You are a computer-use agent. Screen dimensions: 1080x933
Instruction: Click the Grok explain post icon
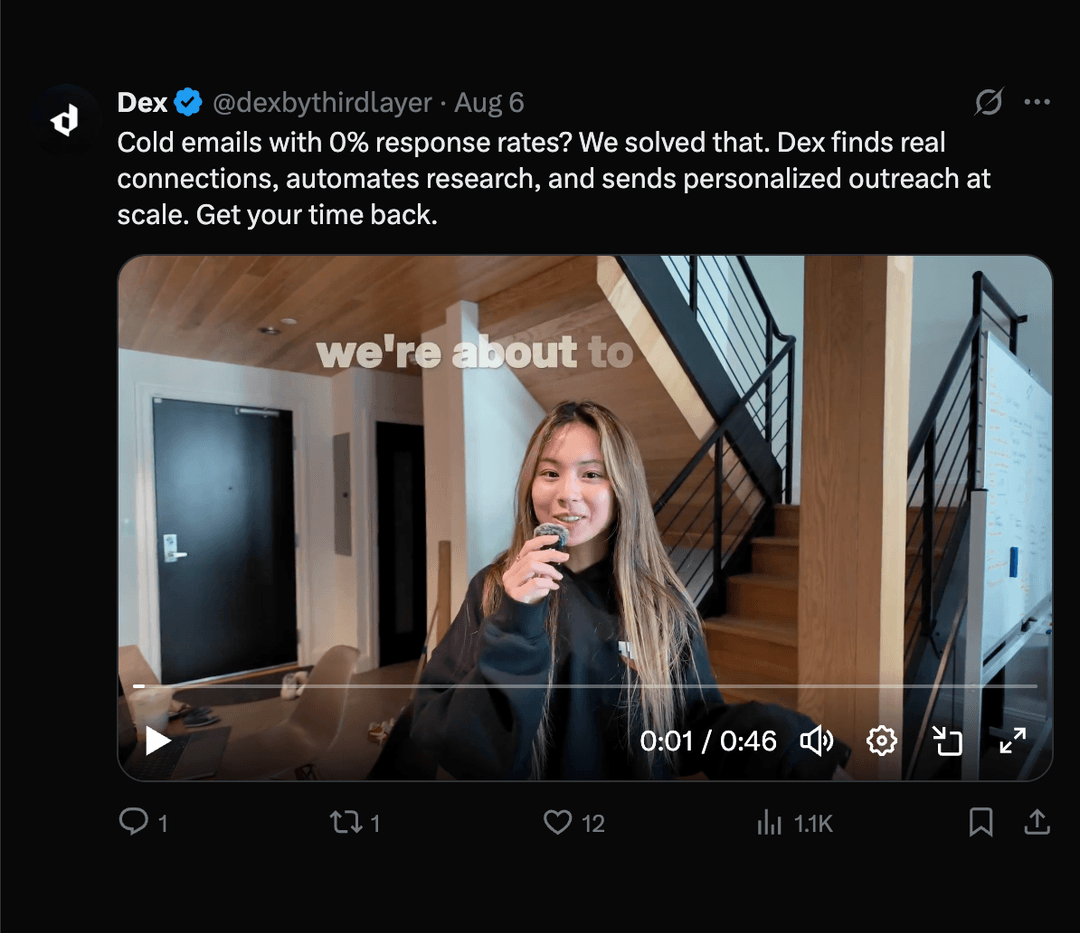click(989, 102)
